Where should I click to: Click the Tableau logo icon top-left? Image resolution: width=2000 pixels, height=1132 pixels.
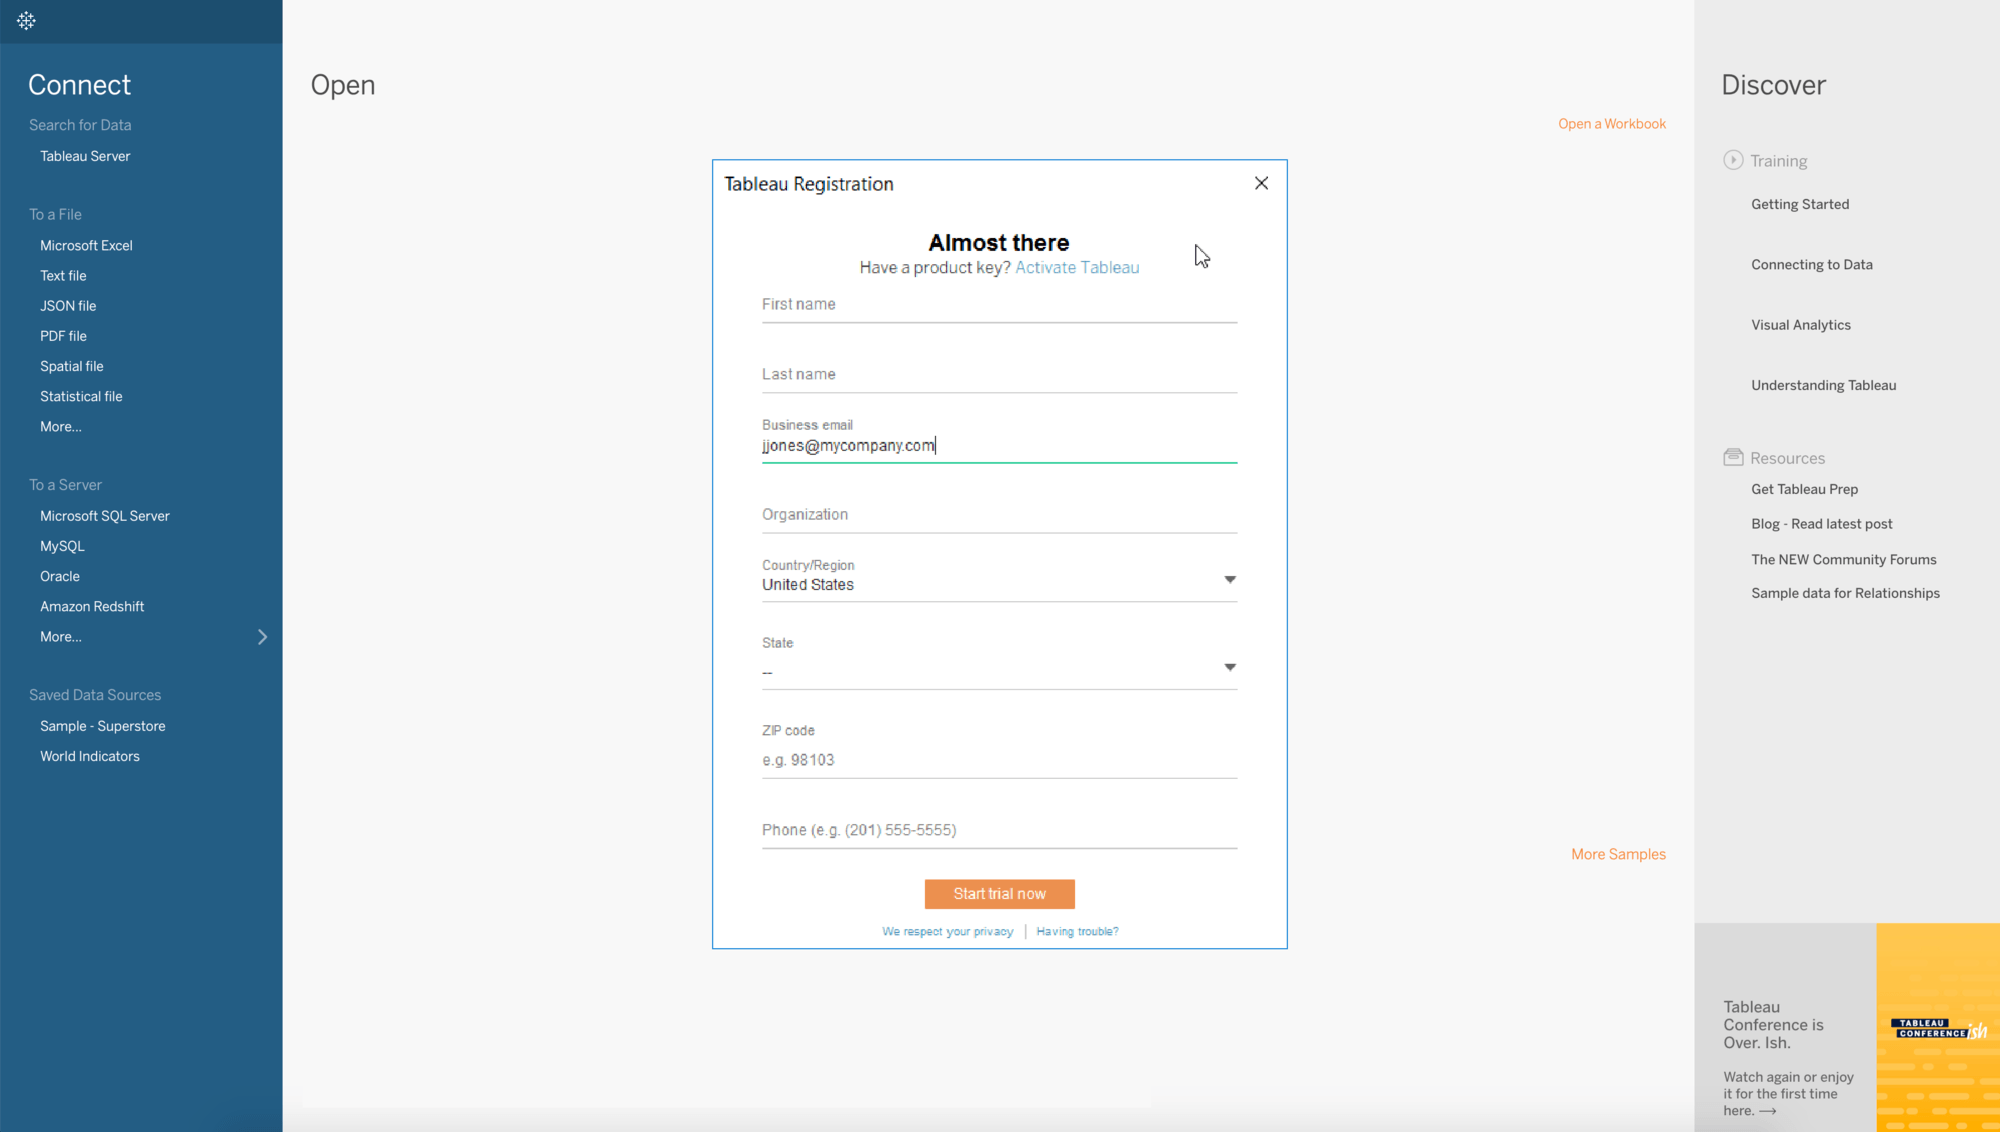tap(26, 21)
